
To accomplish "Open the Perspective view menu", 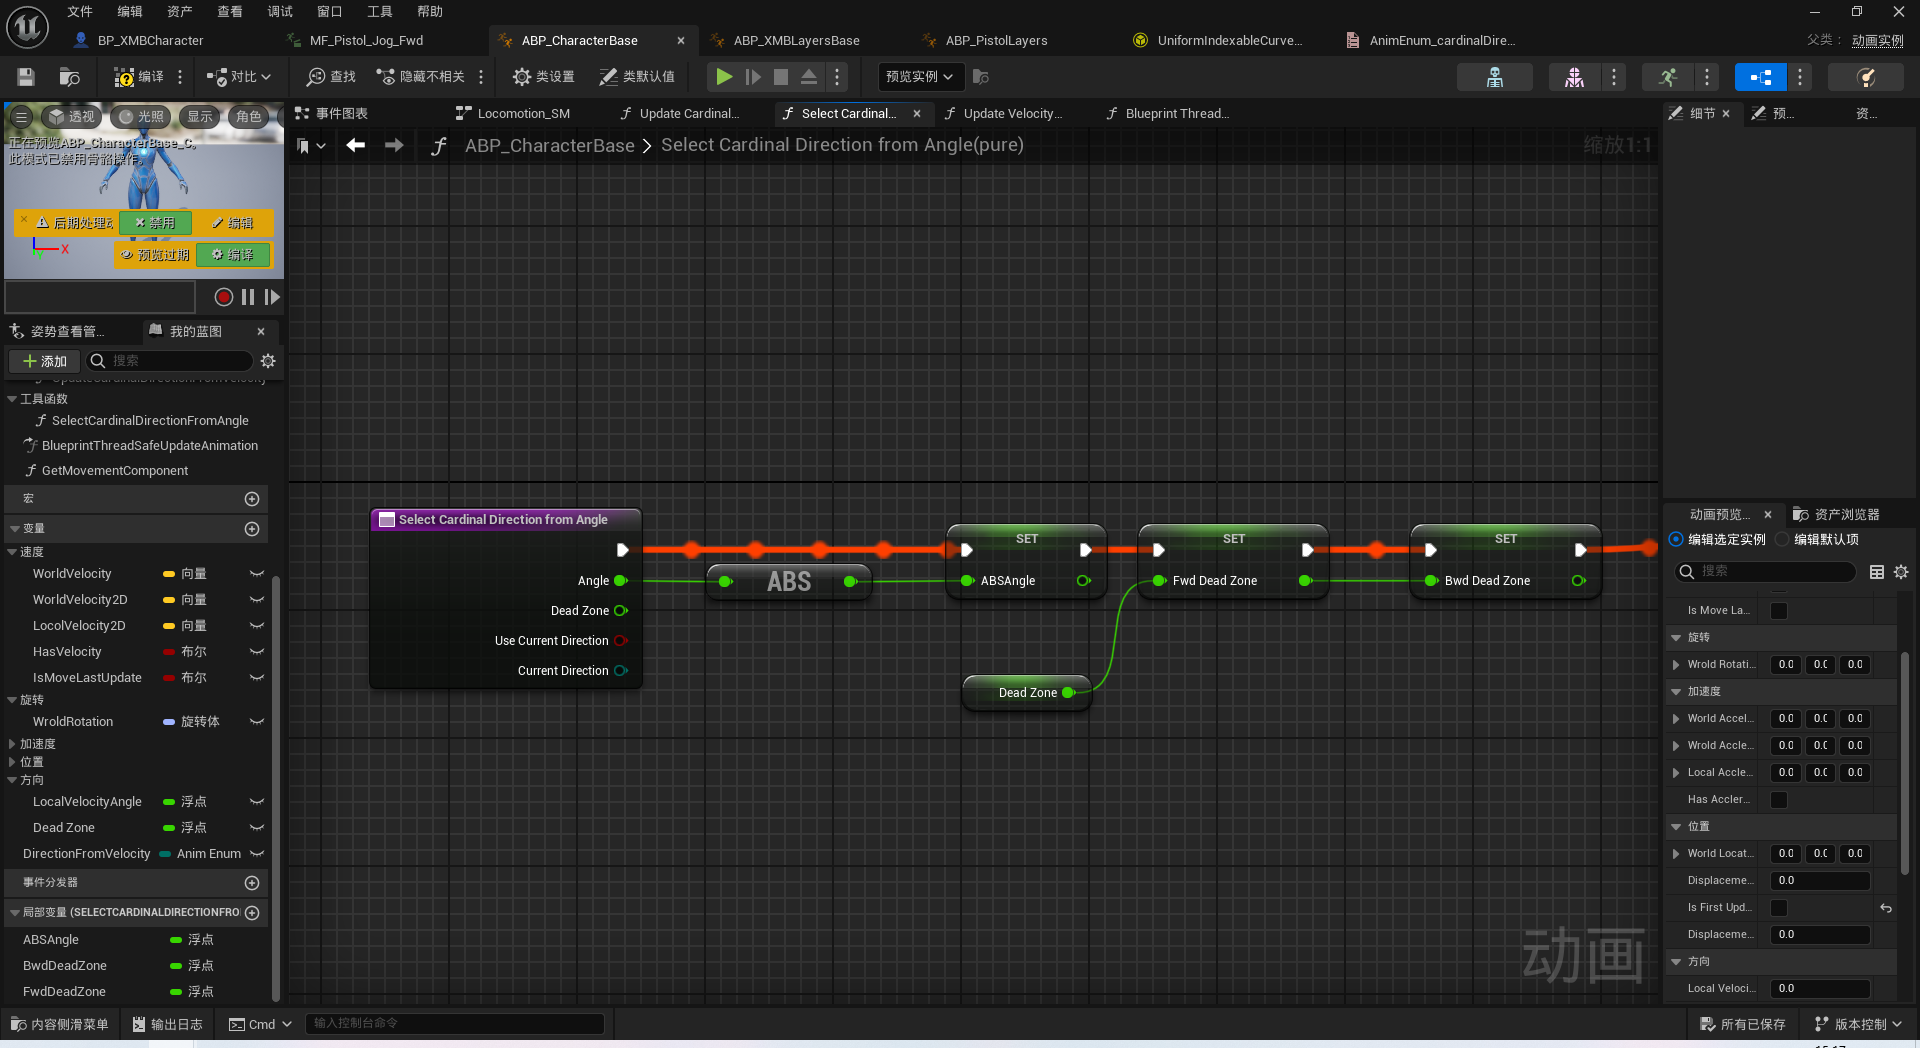I will (x=71, y=117).
